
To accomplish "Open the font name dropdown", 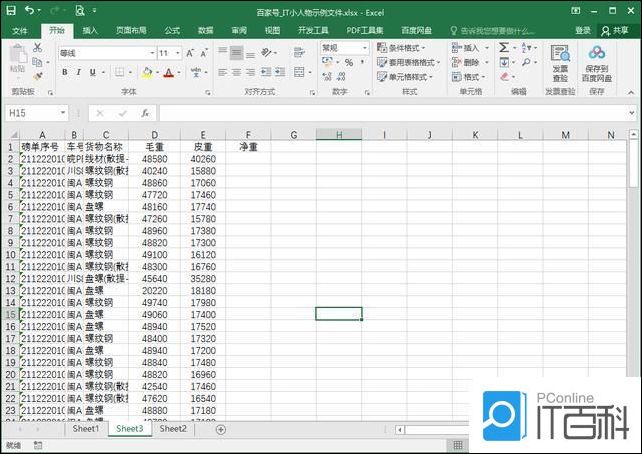I will pos(152,53).
